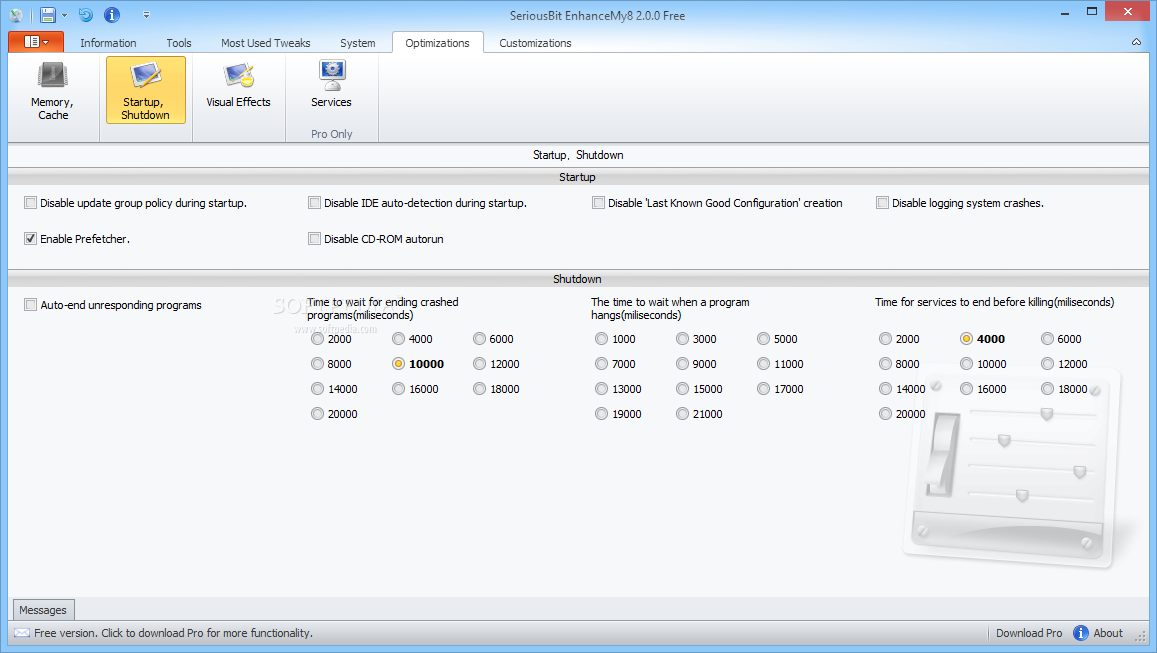Select 16000 for services end time

[x=967, y=389]
